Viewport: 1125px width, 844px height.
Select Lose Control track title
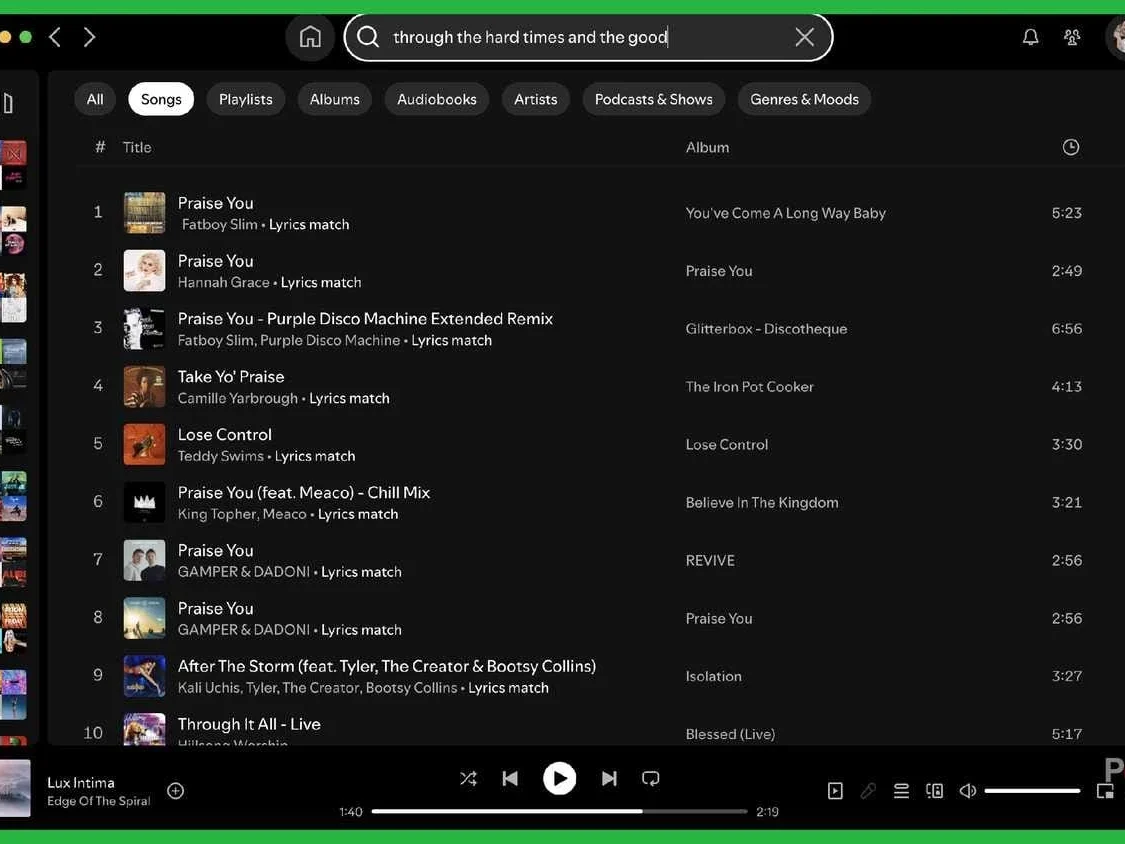[225, 435]
